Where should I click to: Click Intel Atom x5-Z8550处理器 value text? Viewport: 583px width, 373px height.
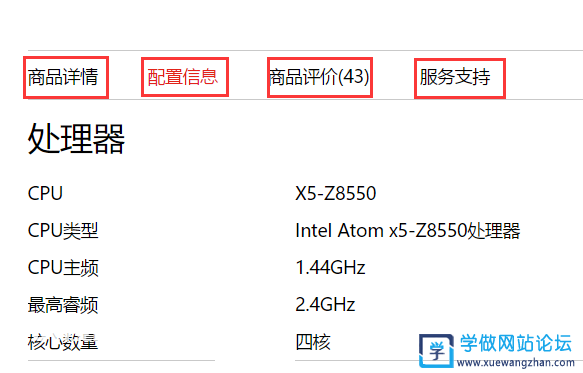point(408,231)
